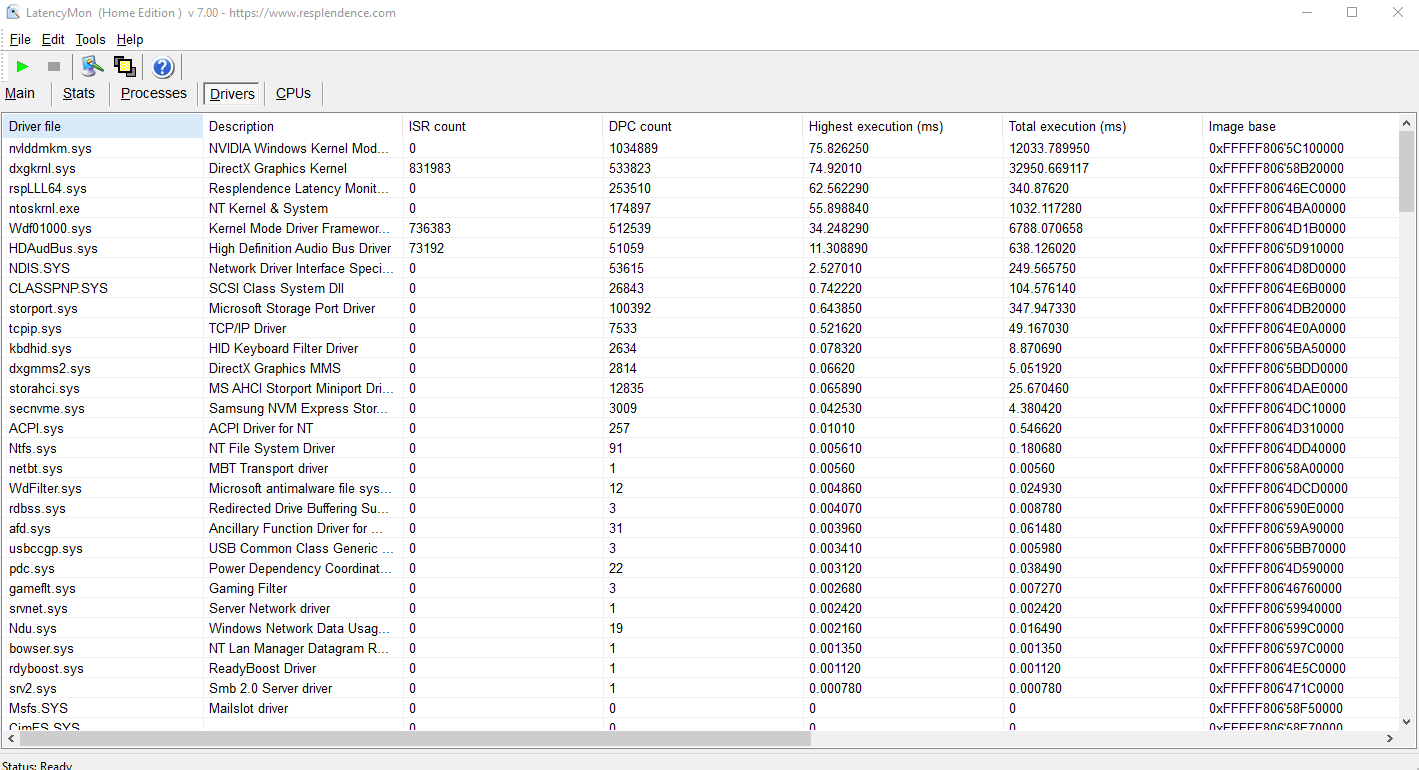Click the 'ReadyBoost Driver' description cell

(263, 668)
